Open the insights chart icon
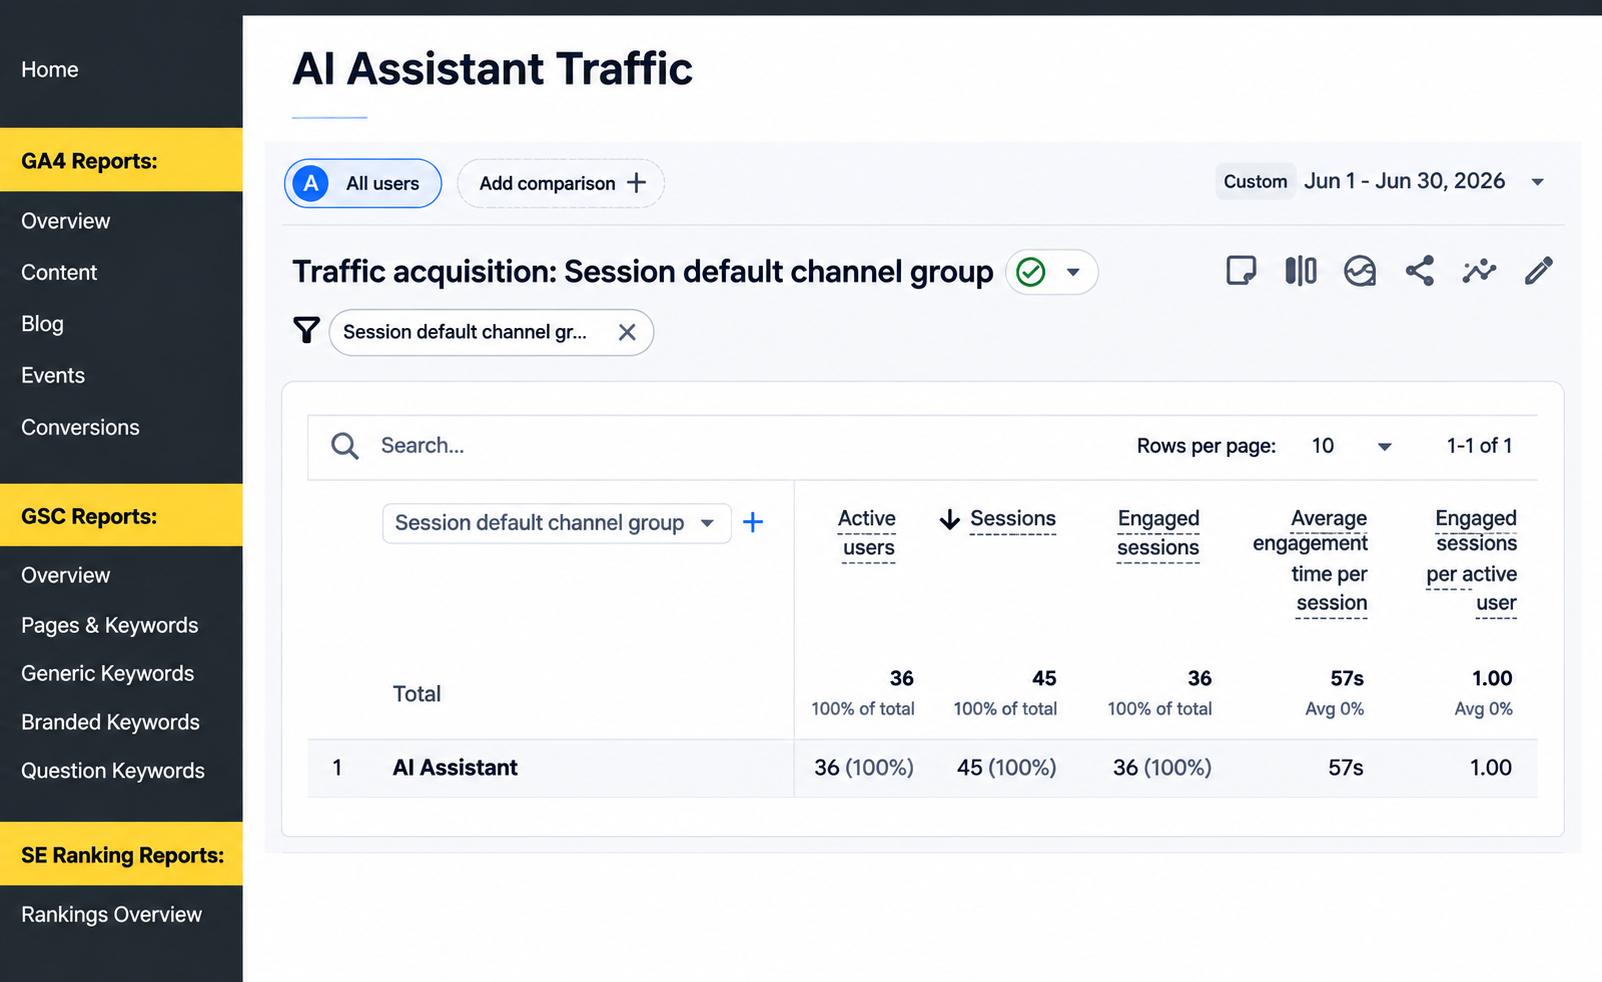Image resolution: width=1602 pixels, height=982 pixels. tap(1360, 270)
